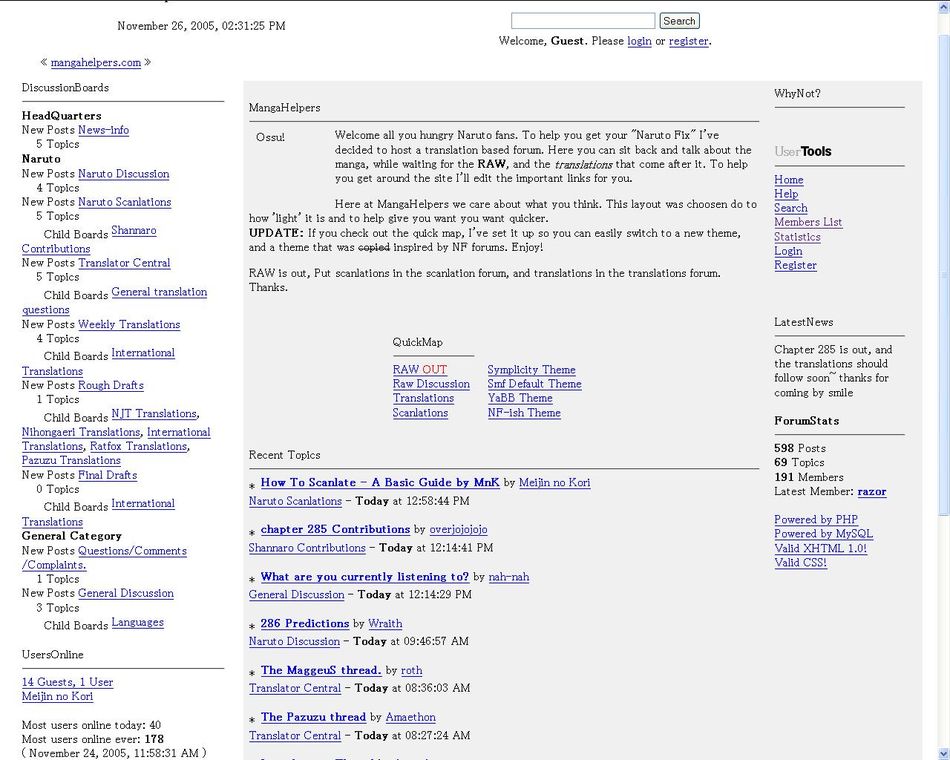The image size is (950, 760).
Task: Open topic How To Scanlate Basic Guide
Action: 380,482
